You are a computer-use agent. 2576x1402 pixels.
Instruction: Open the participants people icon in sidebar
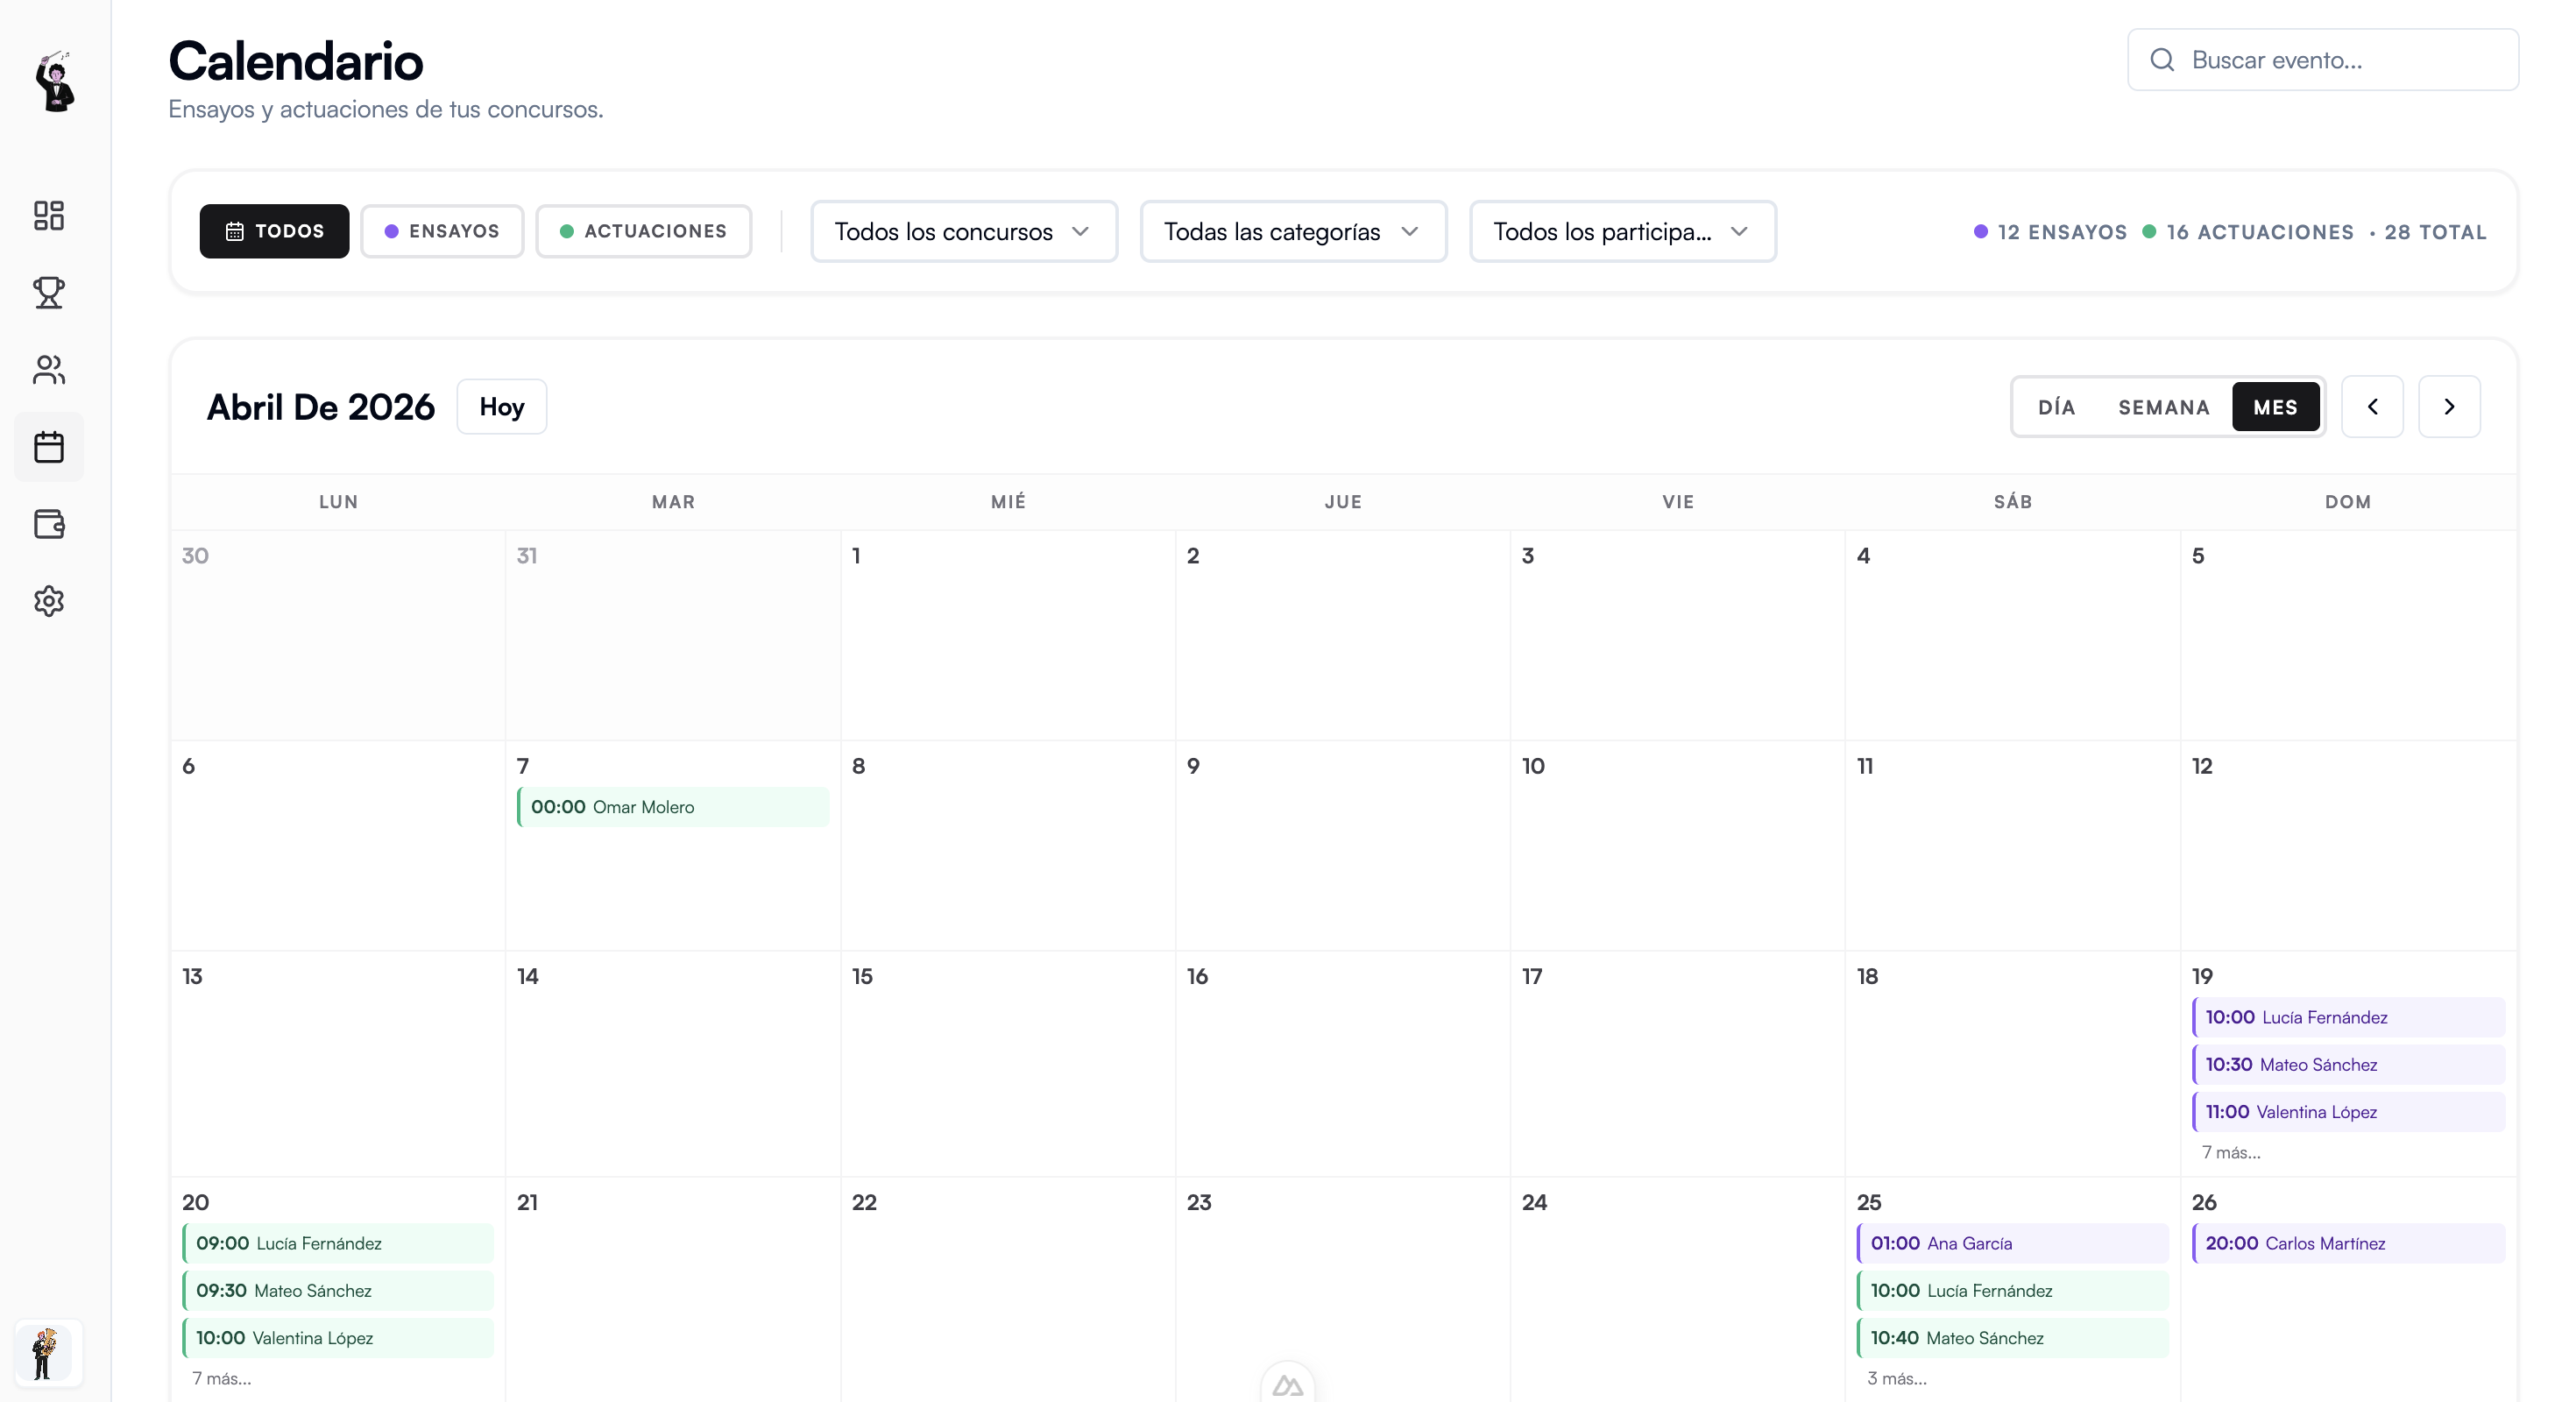pos(49,370)
